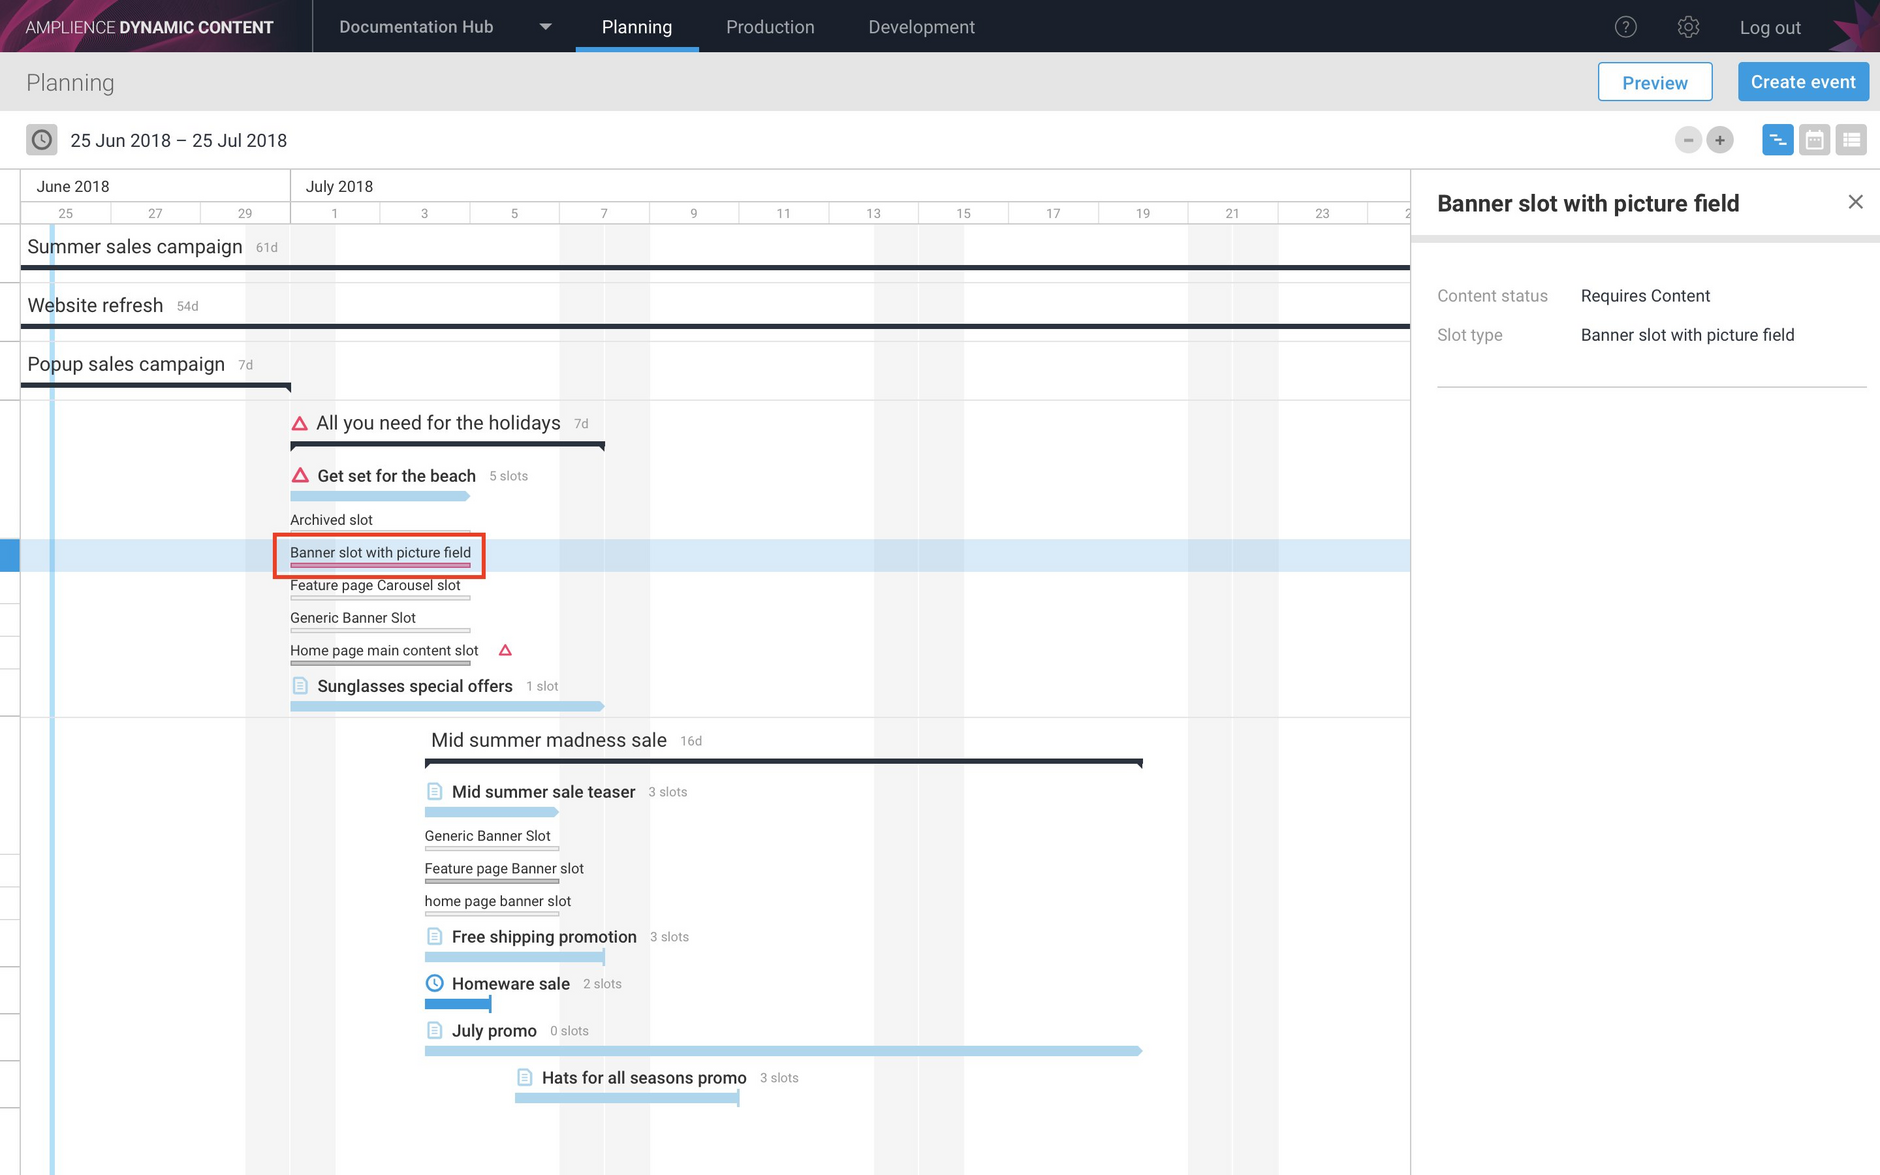1880x1175 pixels.
Task: Select the Archived slot row
Action: click(331, 520)
